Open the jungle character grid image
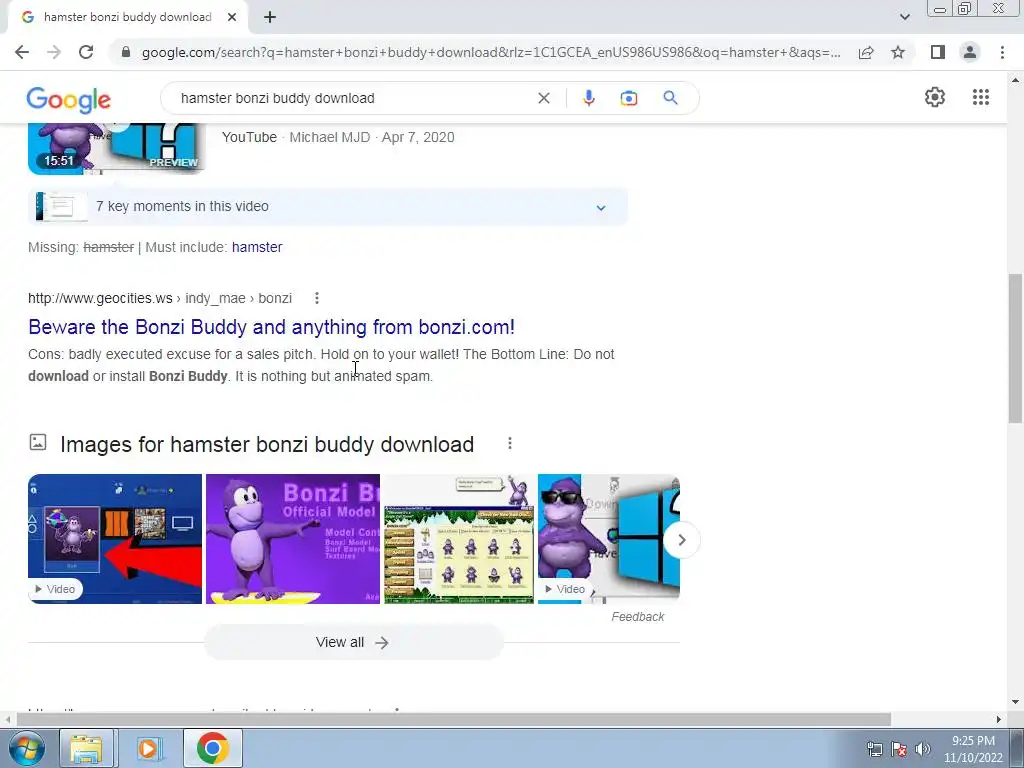Screen dimensions: 1024x768 click(x=458, y=539)
